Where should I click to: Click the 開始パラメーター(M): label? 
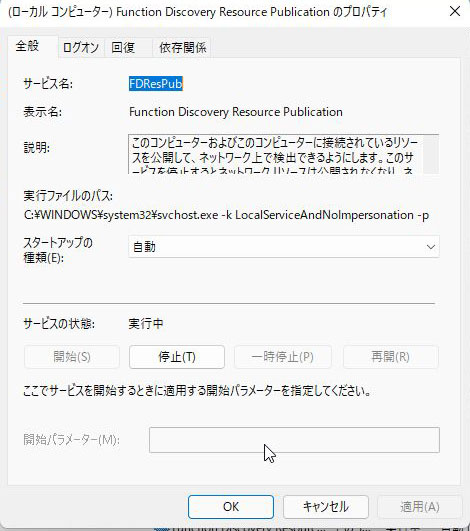tap(71, 440)
